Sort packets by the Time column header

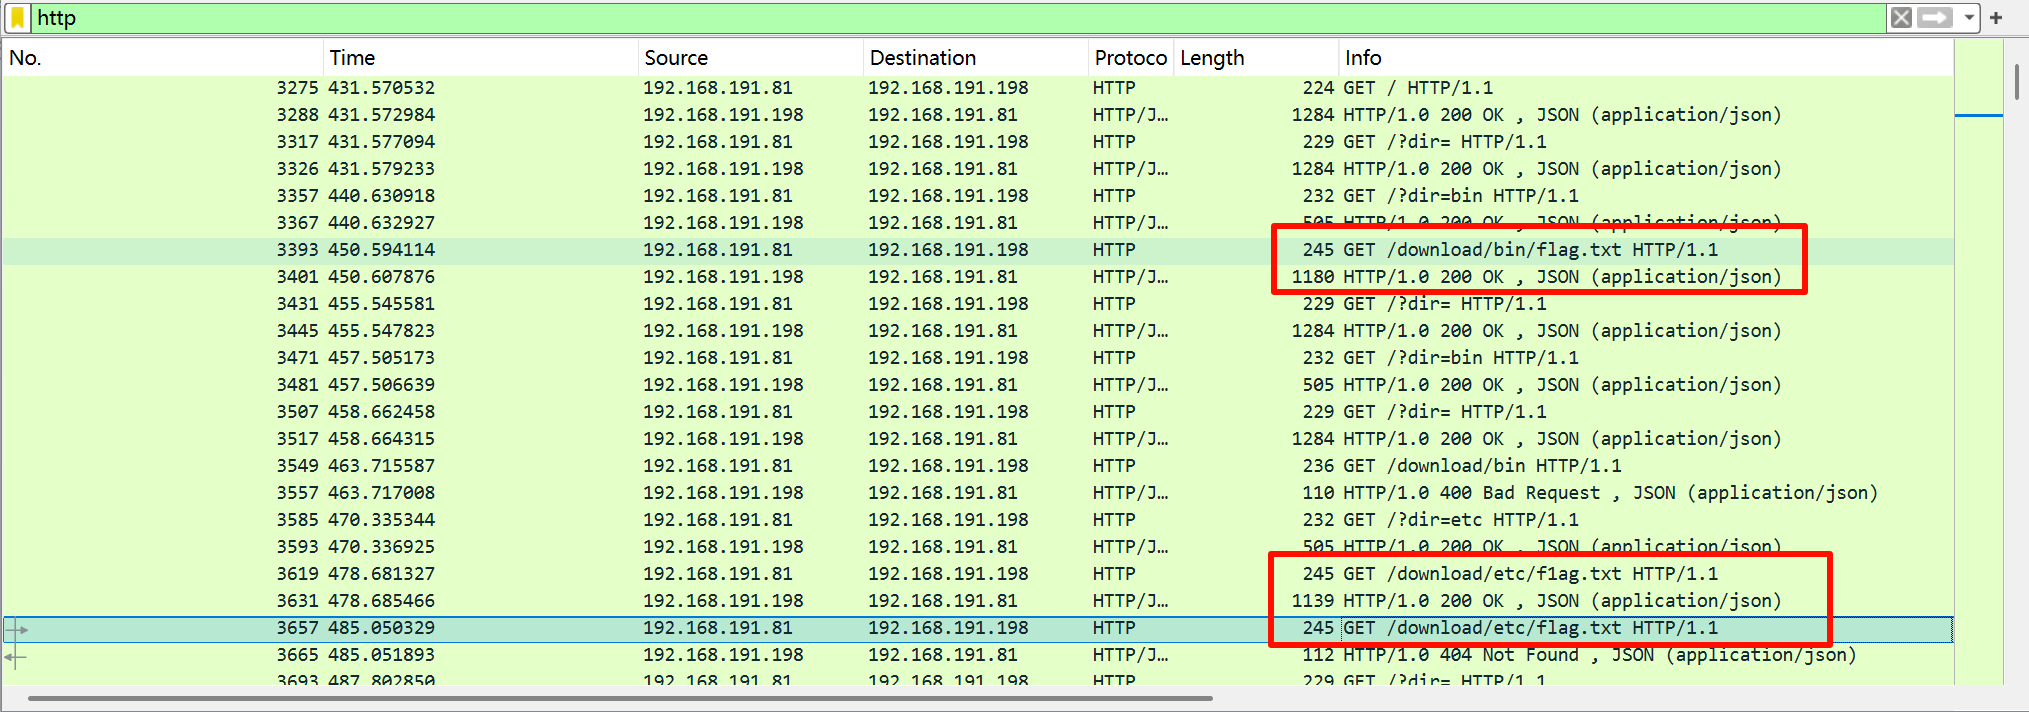pyautogui.click(x=480, y=58)
